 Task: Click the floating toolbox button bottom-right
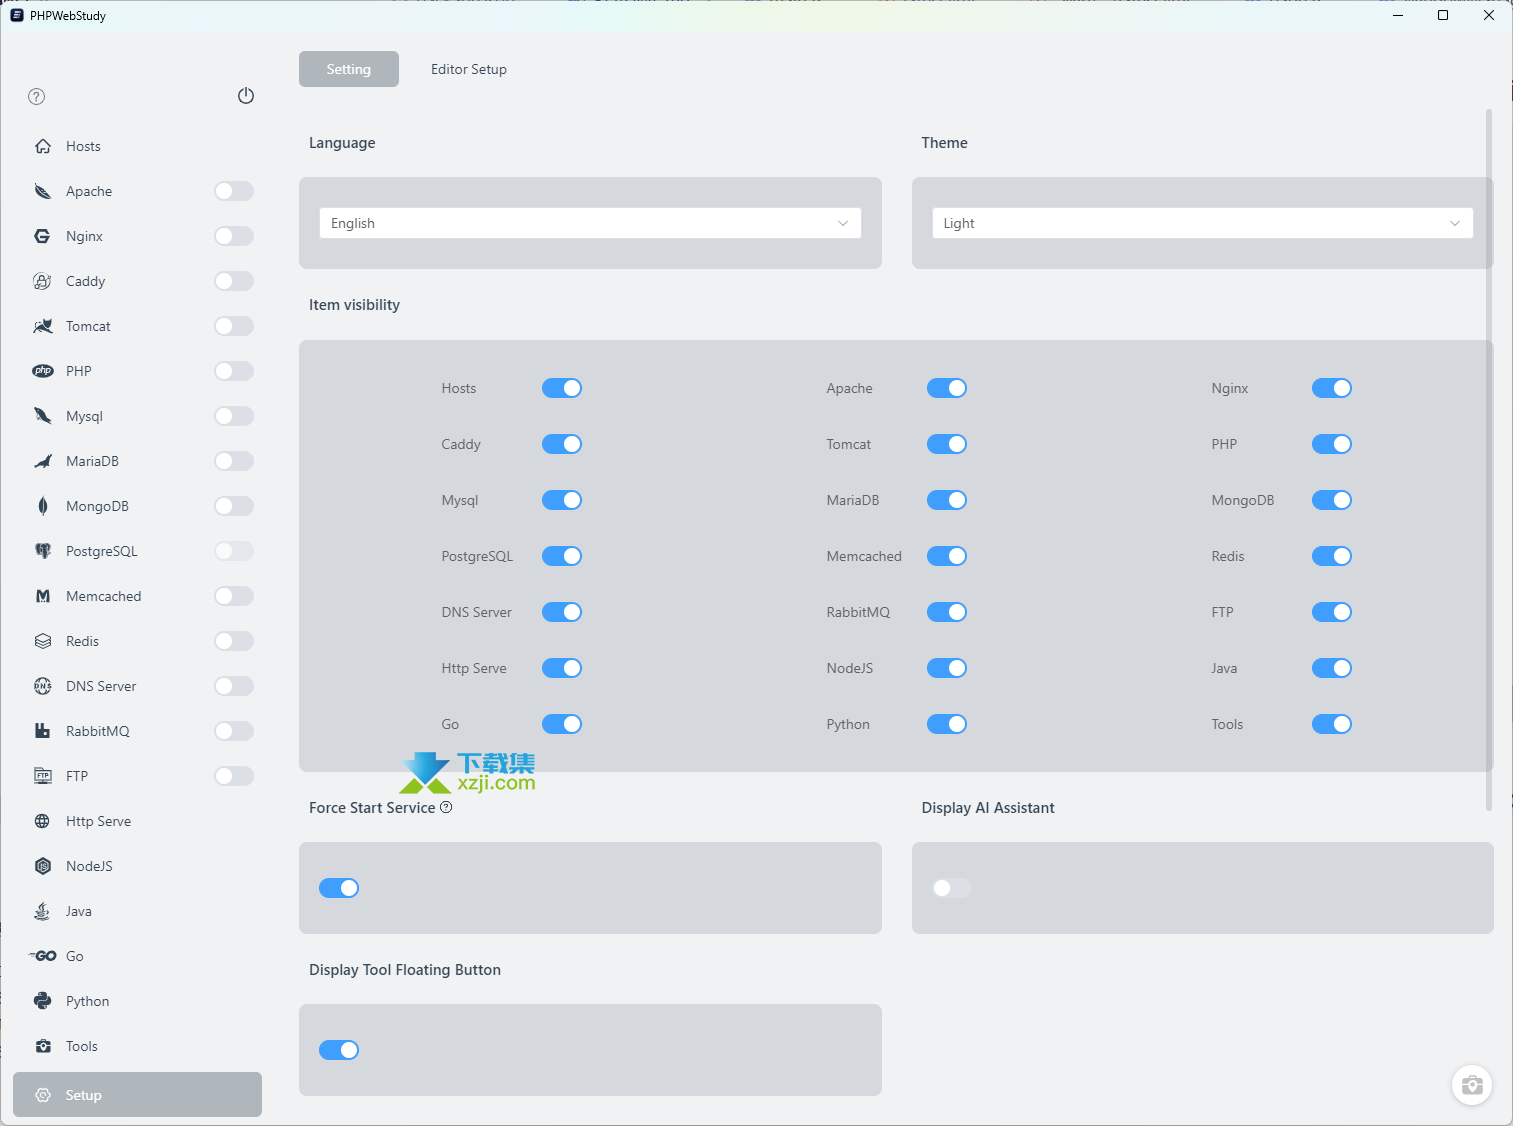coord(1472,1085)
